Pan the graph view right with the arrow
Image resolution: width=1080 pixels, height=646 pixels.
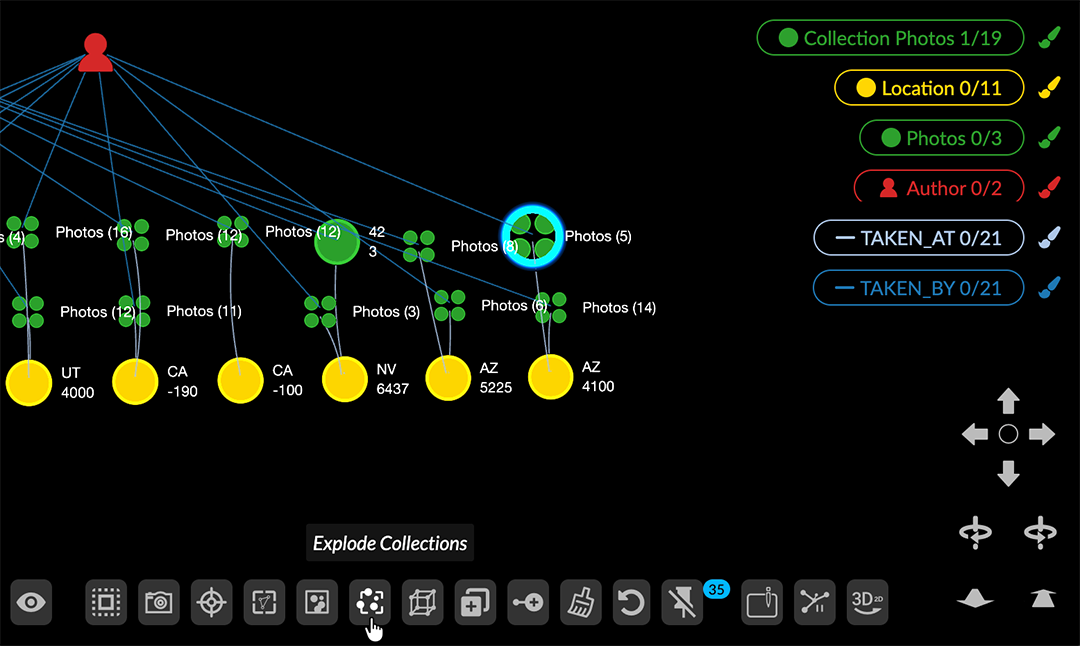pyautogui.click(x=1041, y=434)
